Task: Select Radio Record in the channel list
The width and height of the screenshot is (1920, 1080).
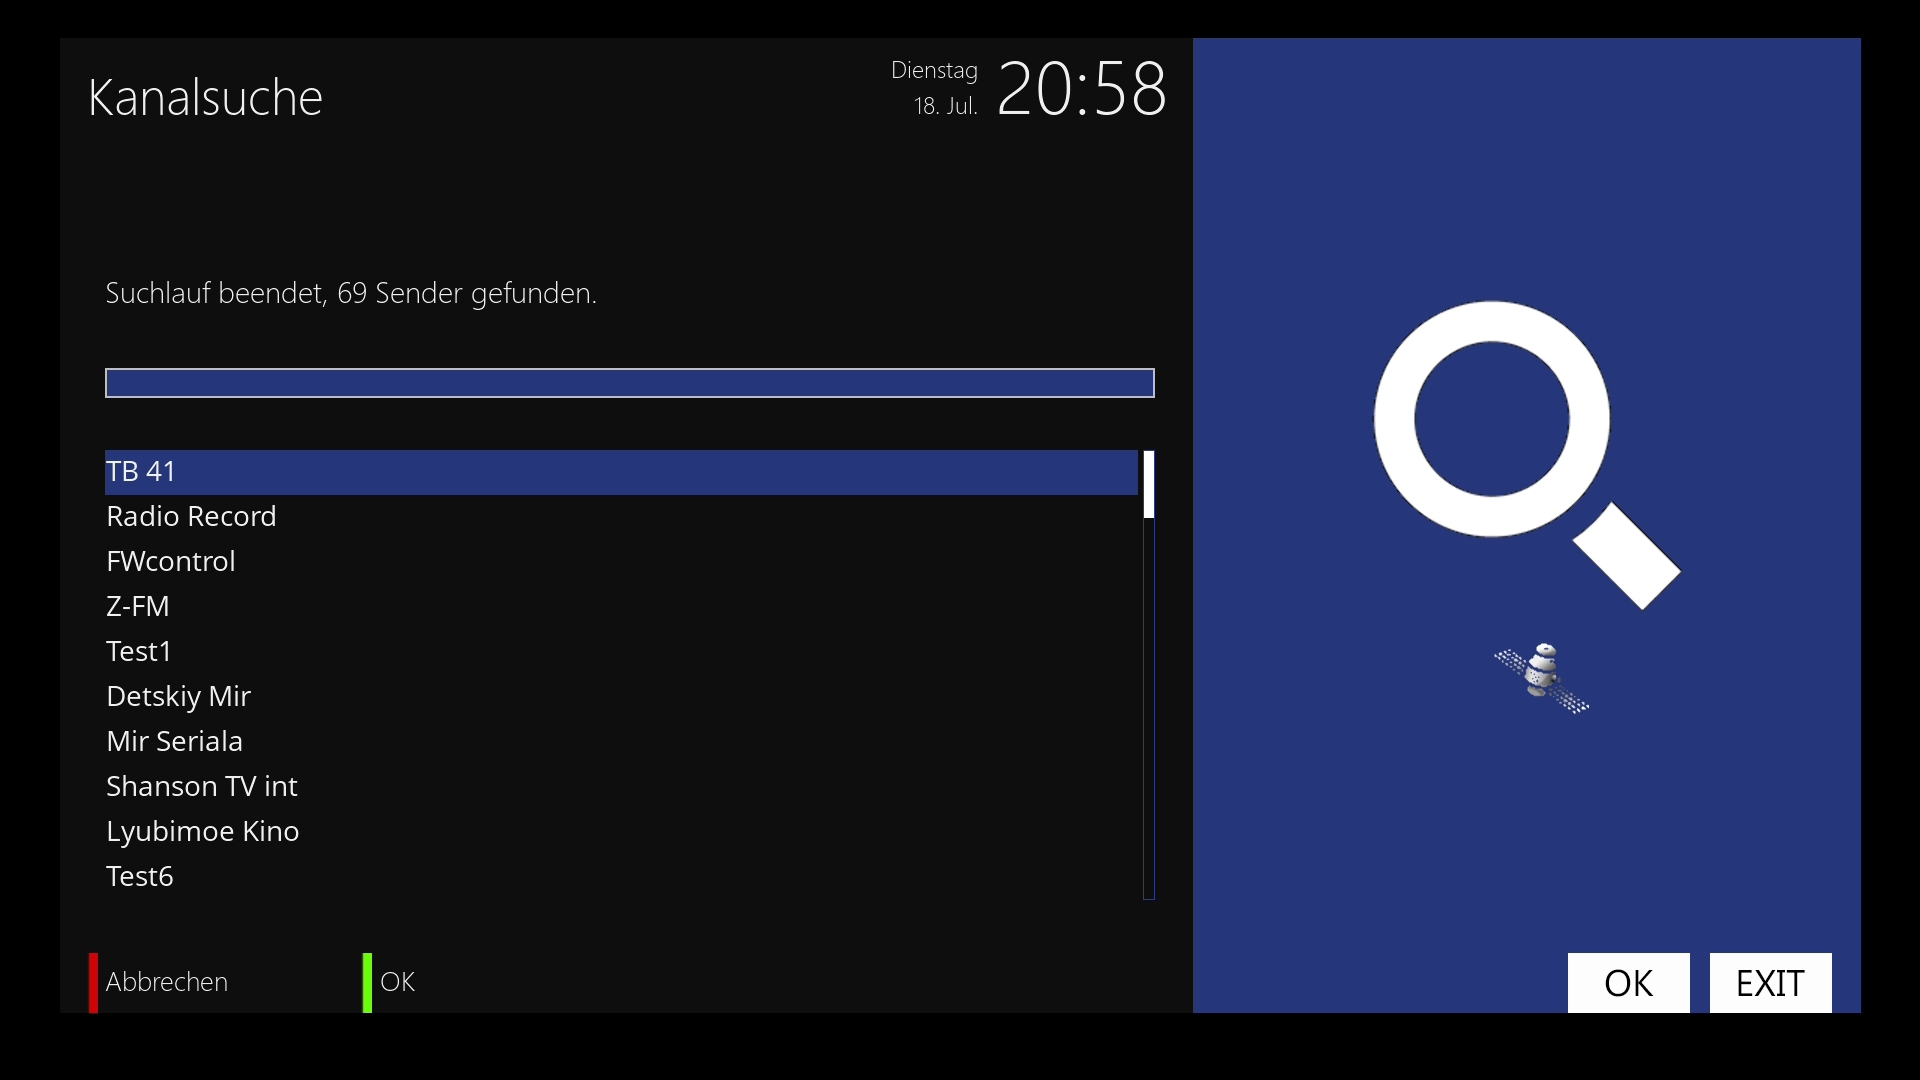Action: point(621,517)
